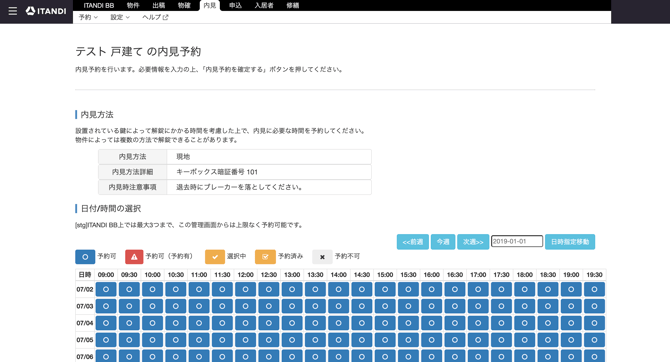Select the 07/02 14:30 slot
Screen dimensions: 670x362
361,289
